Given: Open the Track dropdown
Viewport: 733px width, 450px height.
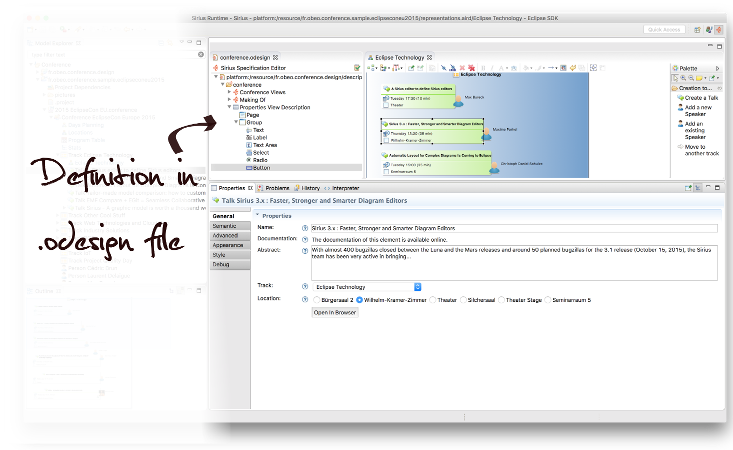Looking at the screenshot, I should 366,287.
